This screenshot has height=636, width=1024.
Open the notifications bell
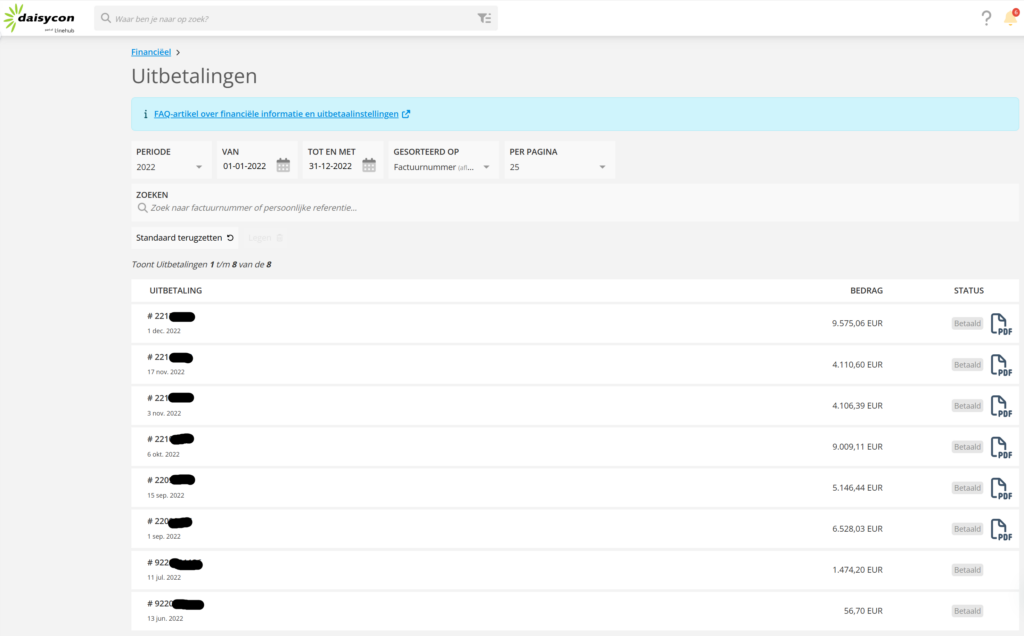1010,18
